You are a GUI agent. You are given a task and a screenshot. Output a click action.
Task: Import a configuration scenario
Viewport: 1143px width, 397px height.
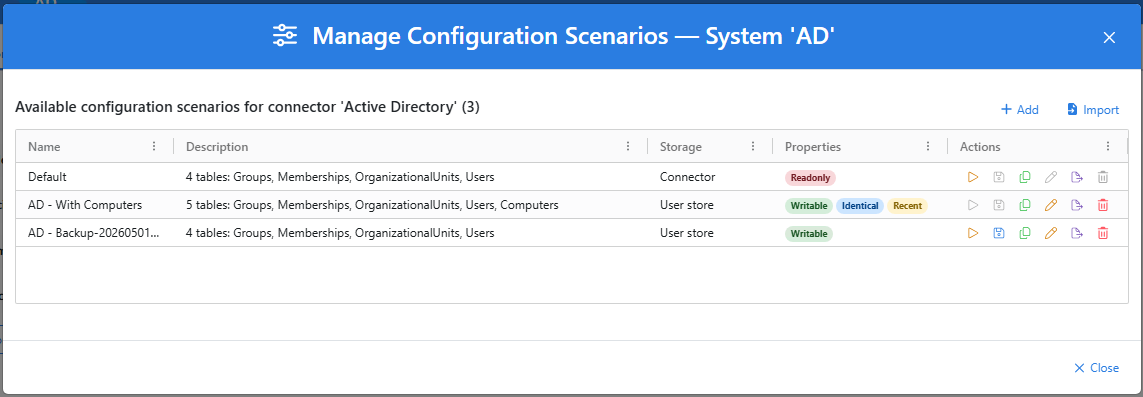click(1093, 109)
